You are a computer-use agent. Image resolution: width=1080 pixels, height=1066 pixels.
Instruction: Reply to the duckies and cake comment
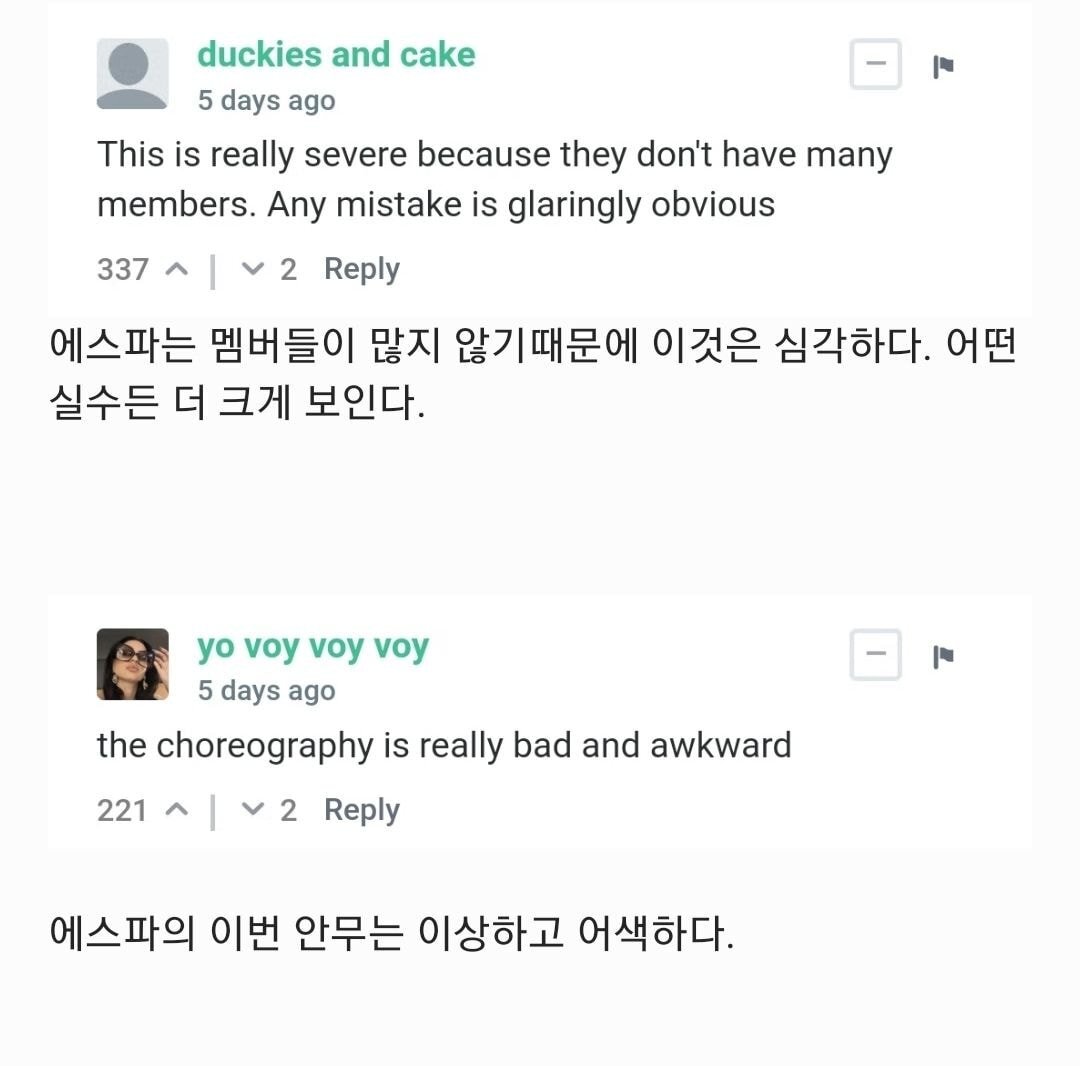click(x=362, y=269)
